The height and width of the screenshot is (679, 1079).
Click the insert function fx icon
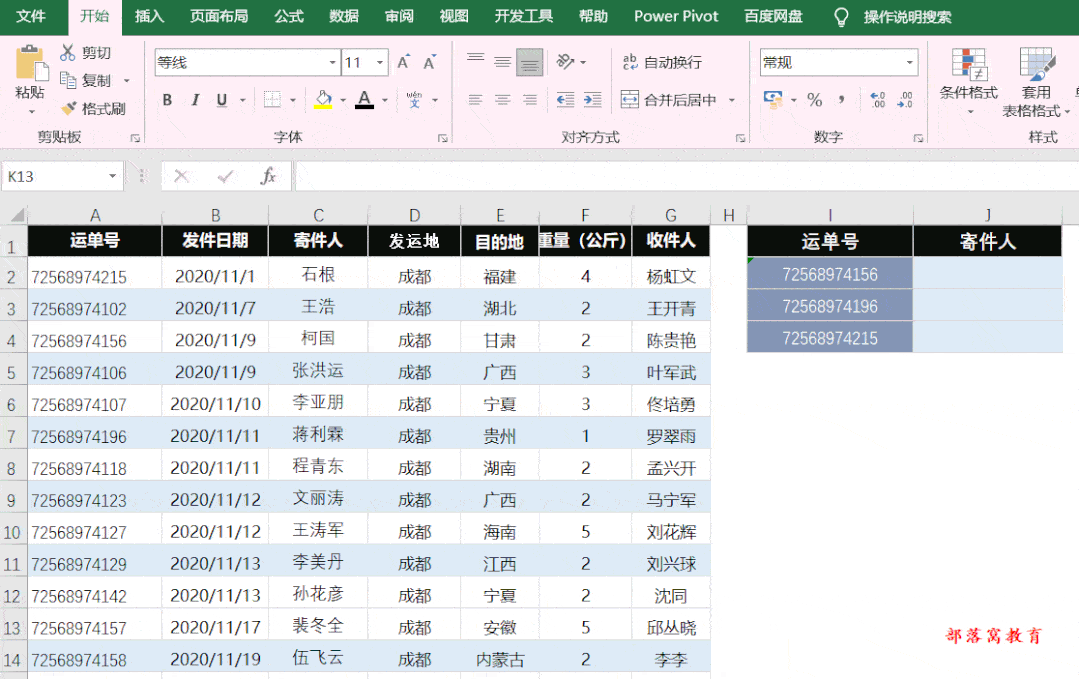pyautogui.click(x=268, y=176)
